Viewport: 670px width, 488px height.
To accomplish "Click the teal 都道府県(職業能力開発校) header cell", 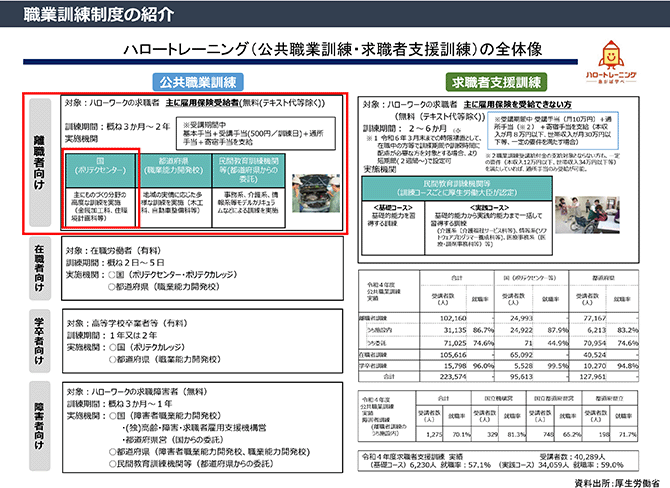I will [x=173, y=171].
